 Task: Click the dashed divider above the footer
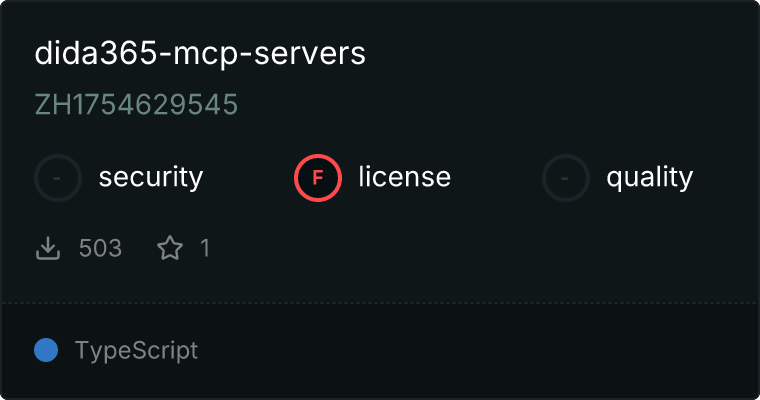[380, 303]
